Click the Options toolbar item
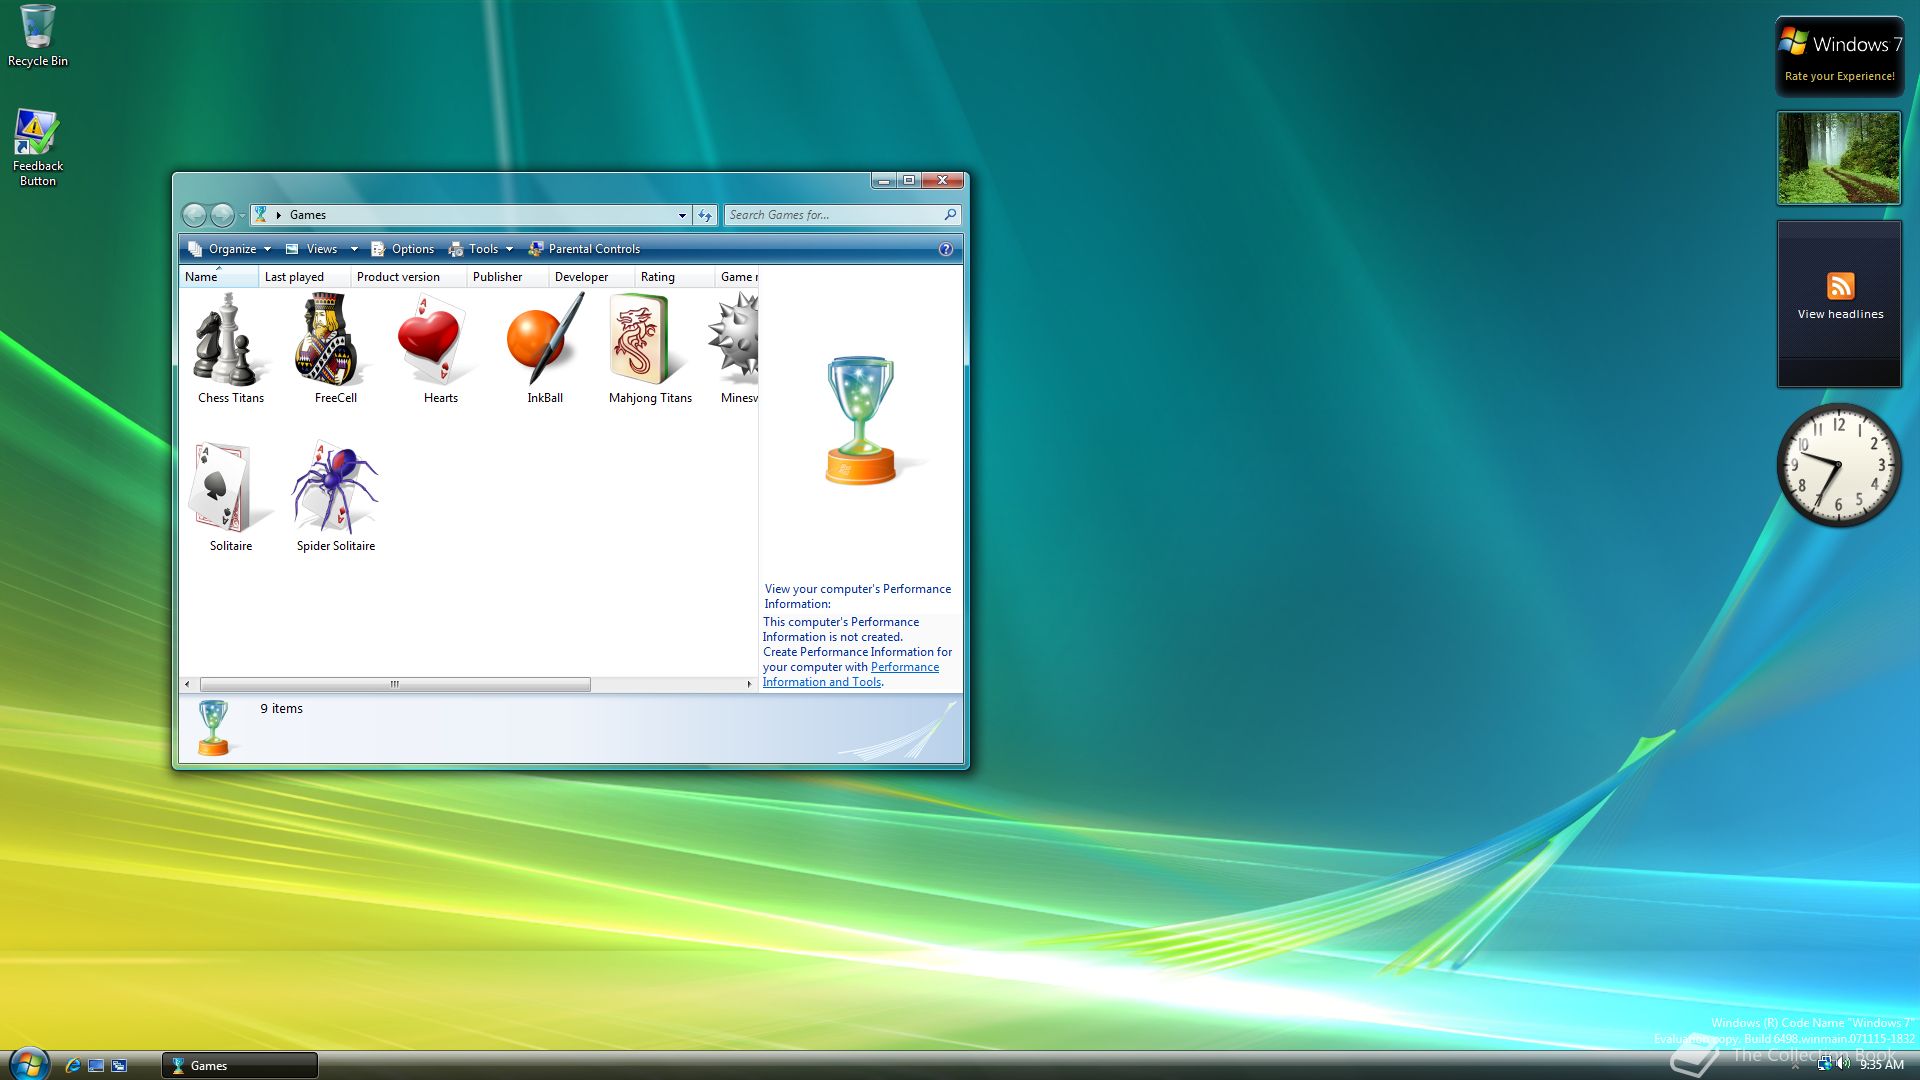Screen dimensions: 1920x1080 point(402,249)
